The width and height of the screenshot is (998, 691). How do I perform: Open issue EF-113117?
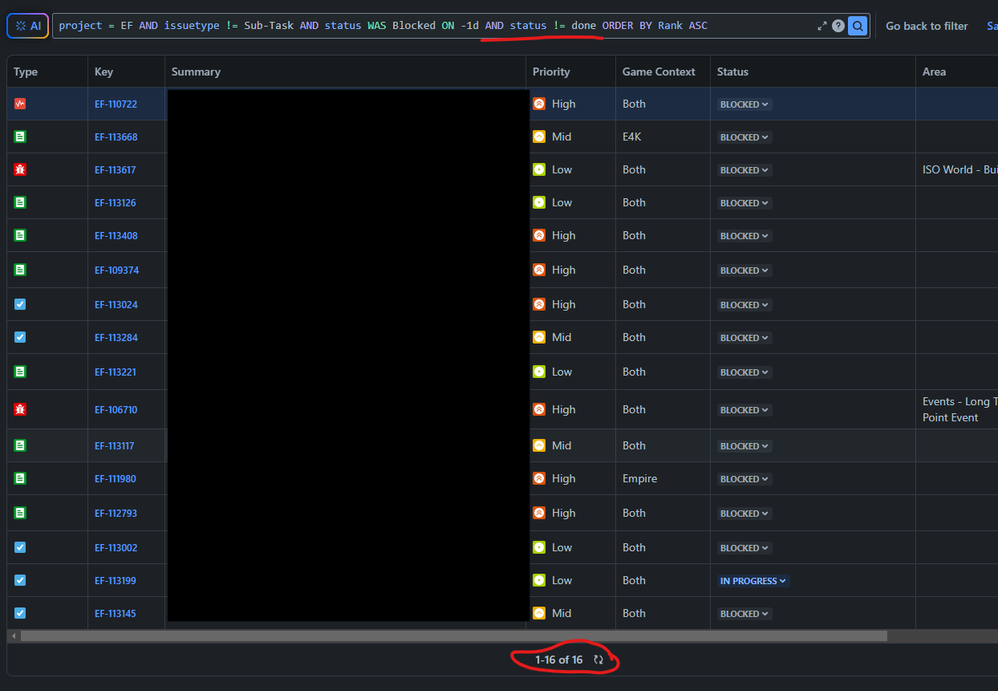point(115,446)
